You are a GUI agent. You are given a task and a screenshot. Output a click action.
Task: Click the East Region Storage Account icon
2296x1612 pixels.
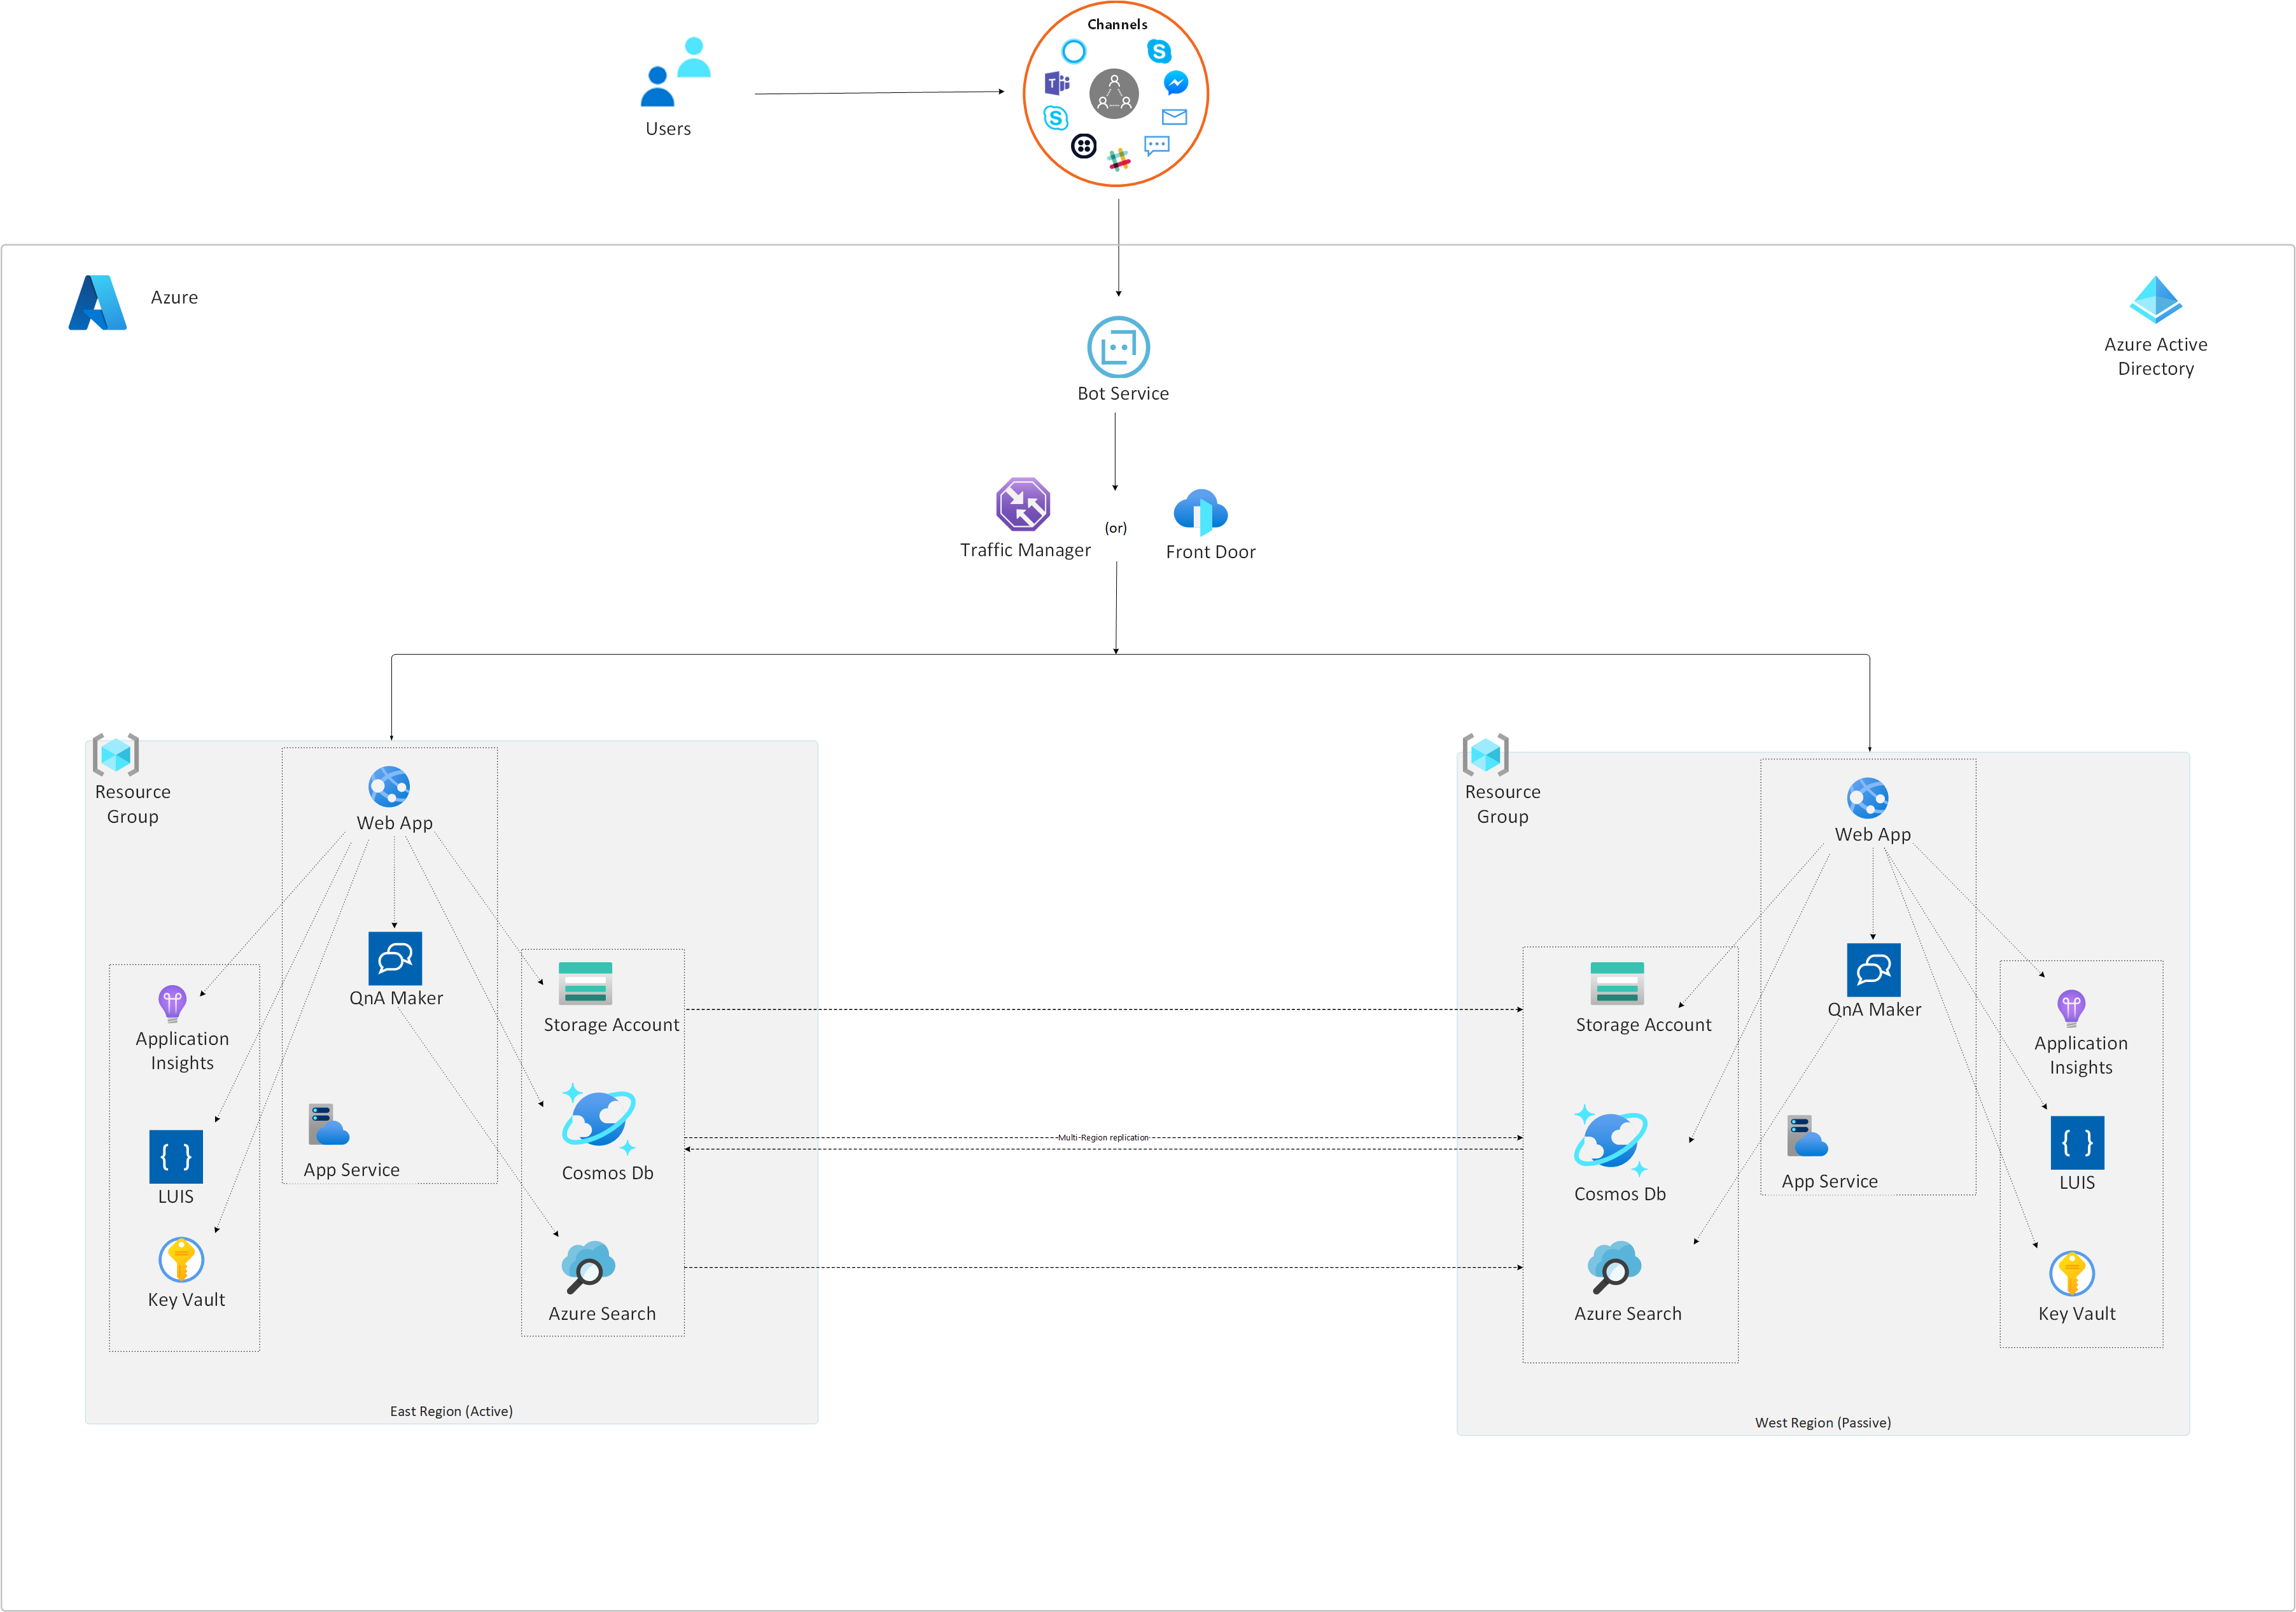tap(585, 983)
